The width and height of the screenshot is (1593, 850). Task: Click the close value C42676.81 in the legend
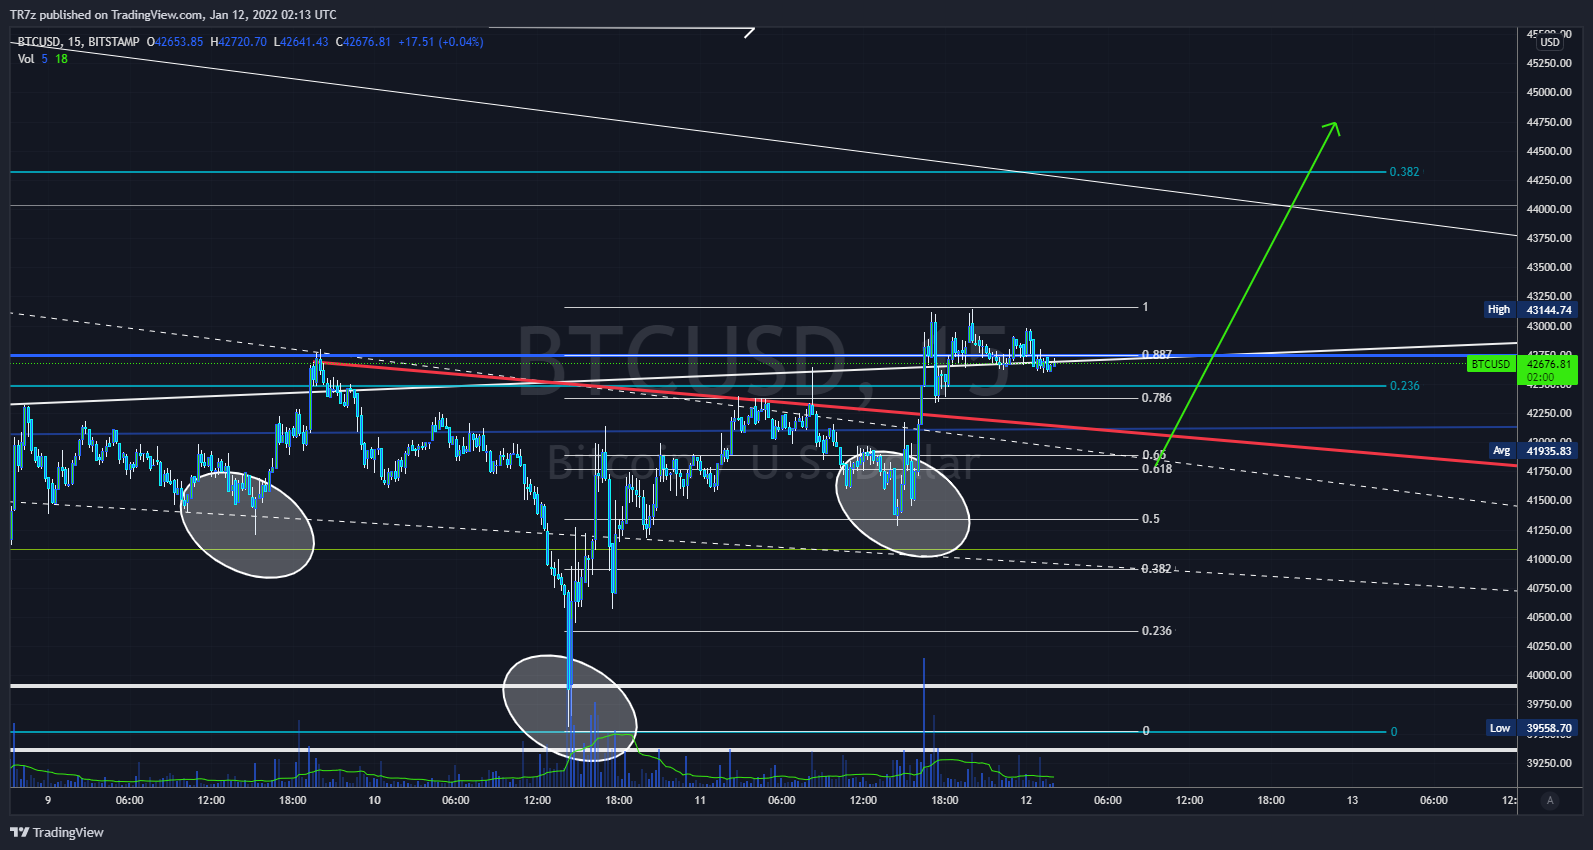coord(363,42)
